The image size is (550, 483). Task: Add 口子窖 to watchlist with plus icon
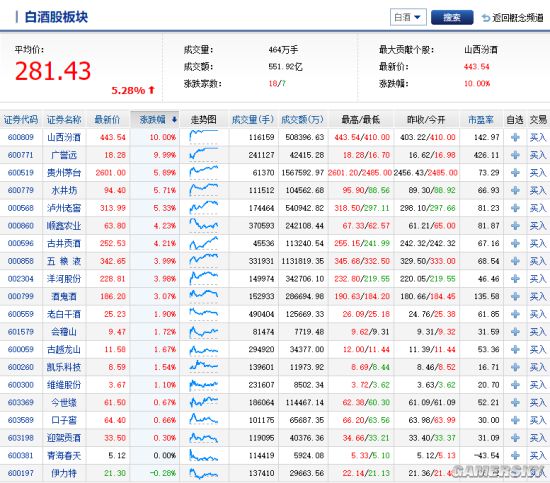pyautogui.click(x=515, y=420)
